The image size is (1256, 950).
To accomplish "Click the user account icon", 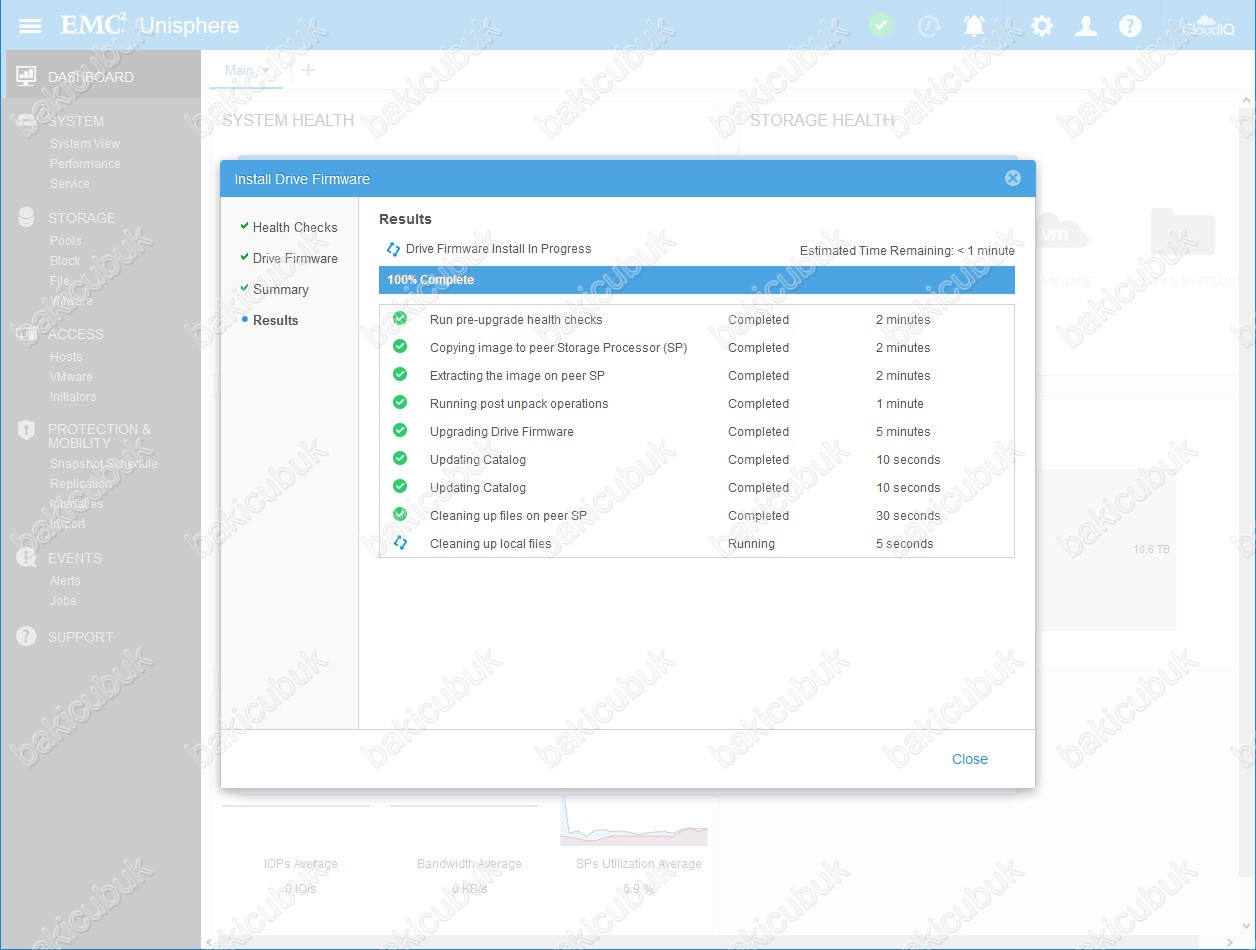I will 1086,26.
